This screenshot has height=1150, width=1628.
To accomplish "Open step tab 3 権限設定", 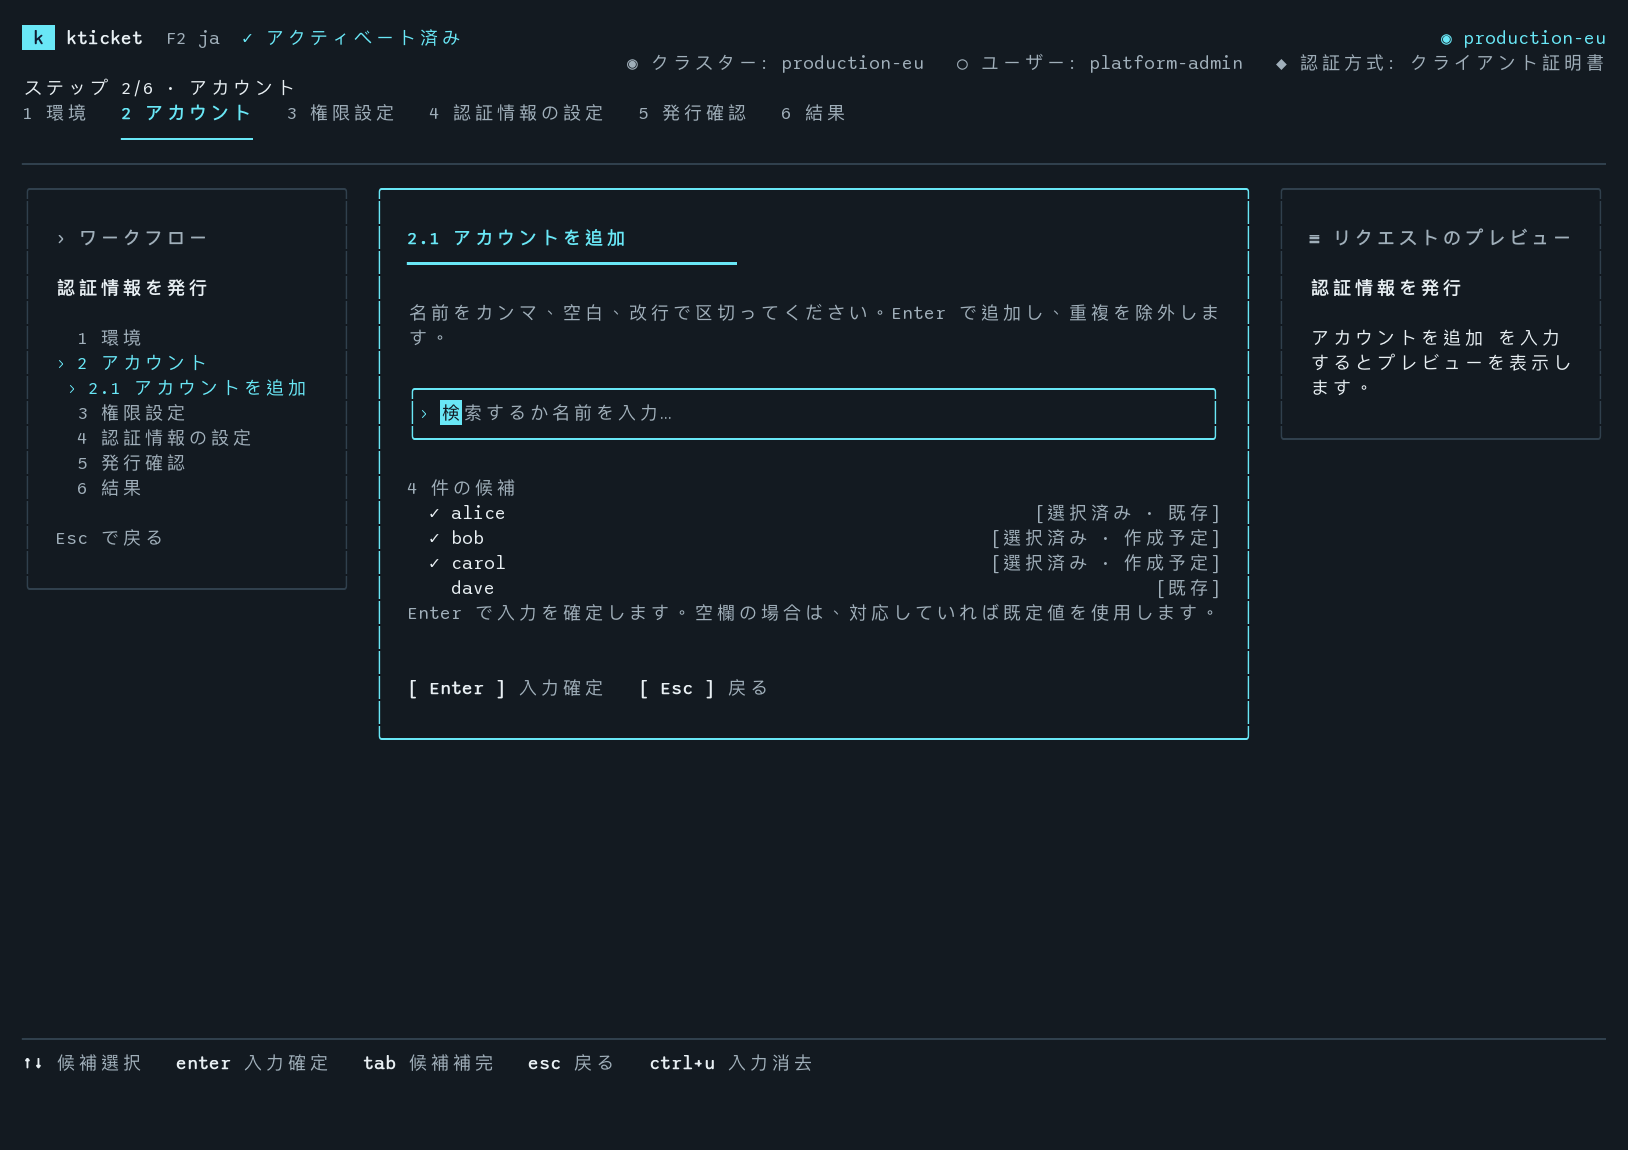I will 341,113.
